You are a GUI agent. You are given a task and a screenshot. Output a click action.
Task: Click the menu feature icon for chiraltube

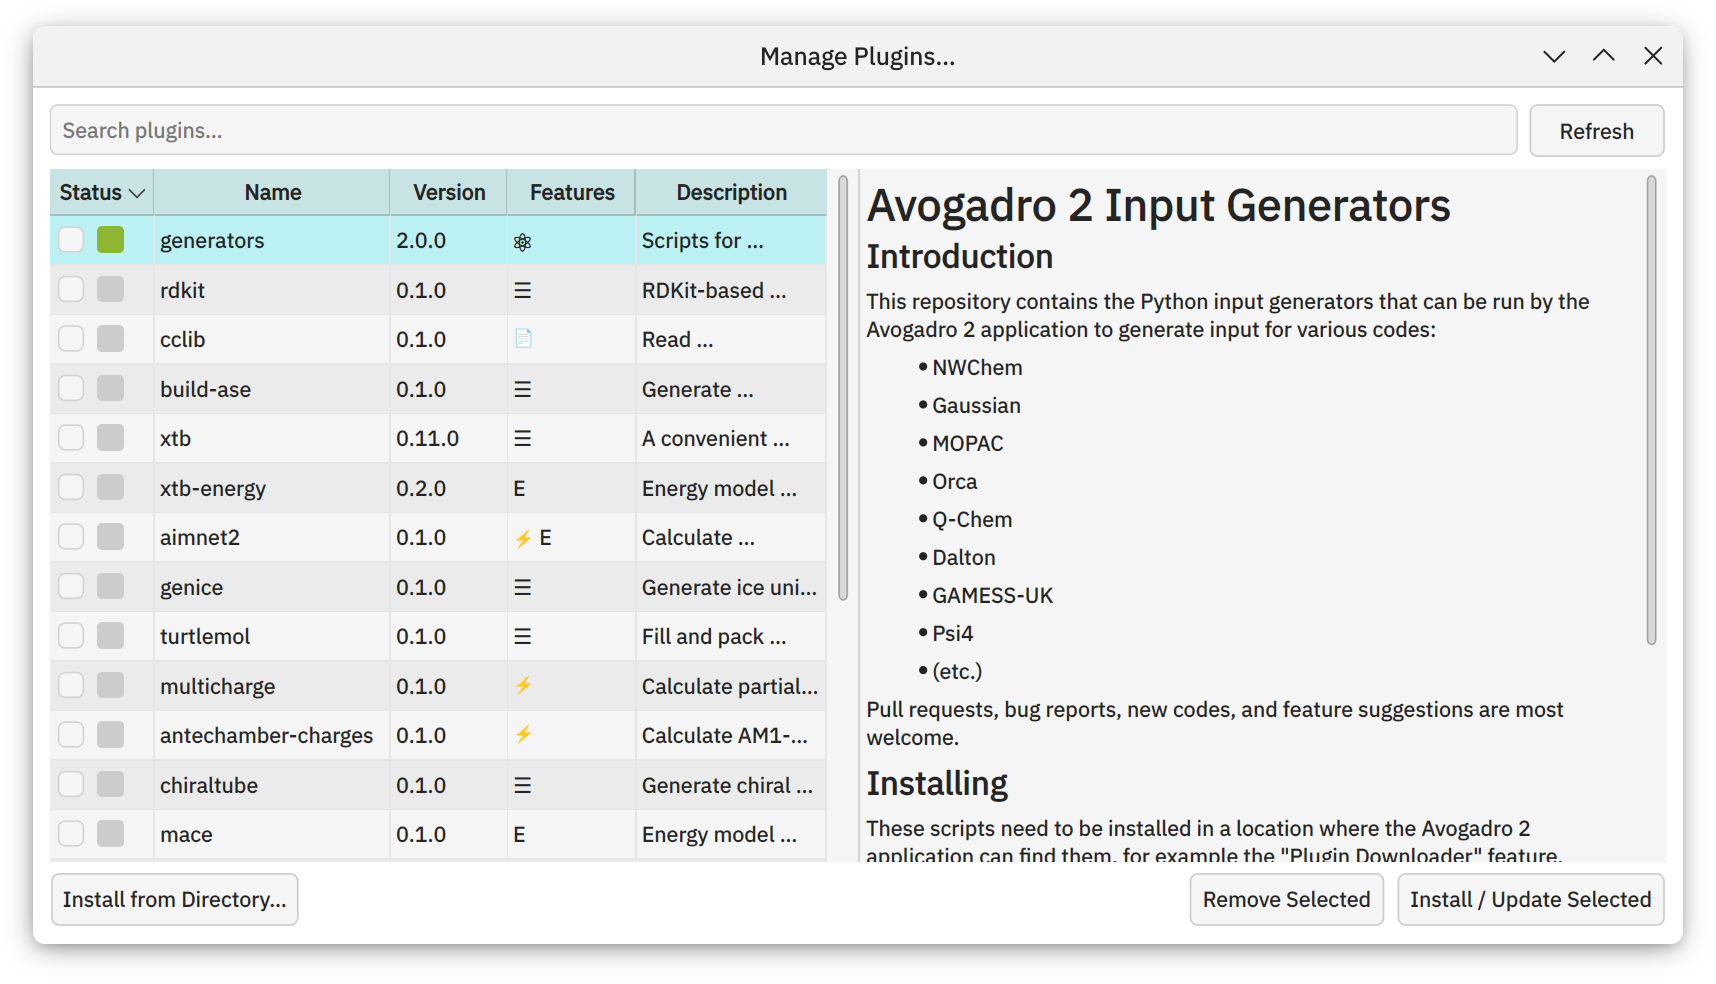(522, 786)
